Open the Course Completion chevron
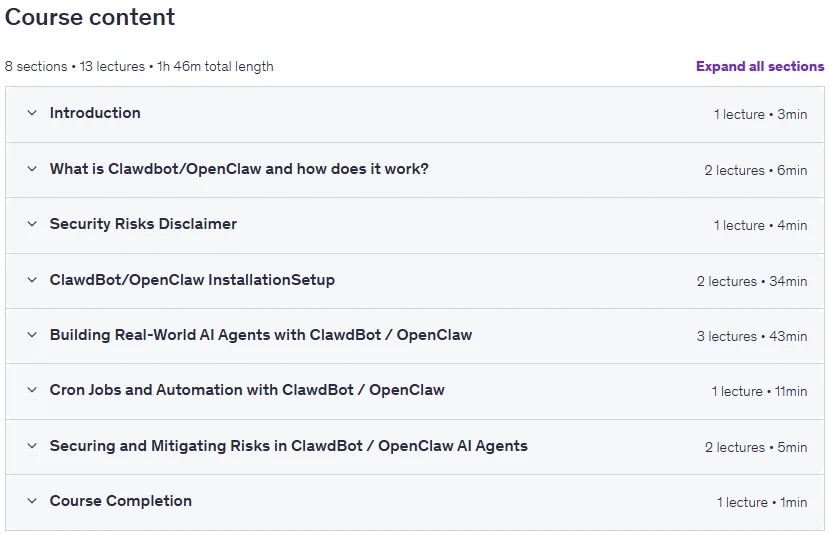The image size is (830, 535). [x=32, y=501]
